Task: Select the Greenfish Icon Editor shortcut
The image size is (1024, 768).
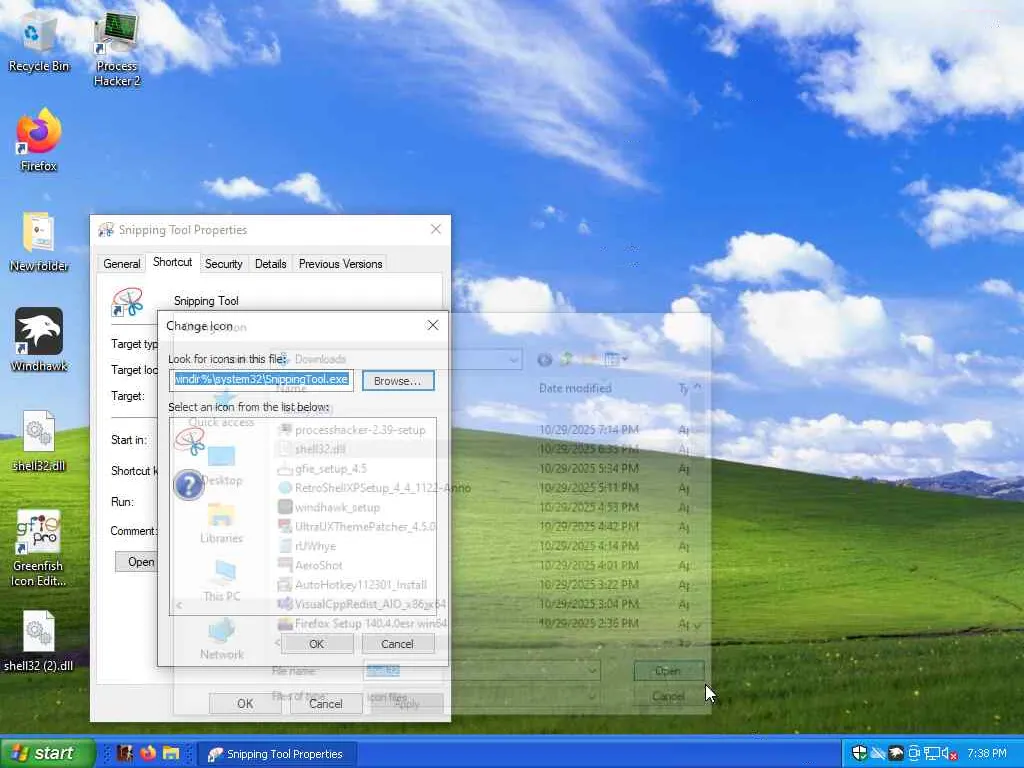Action: coord(38,549)
